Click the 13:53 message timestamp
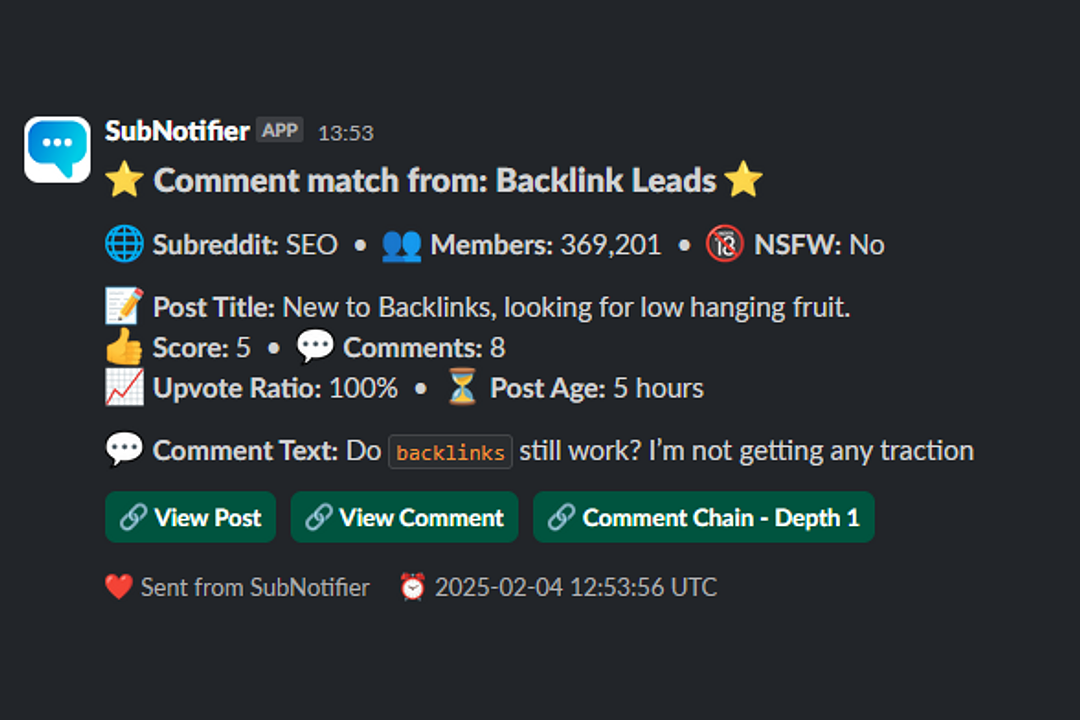 [x=346, y=132]
